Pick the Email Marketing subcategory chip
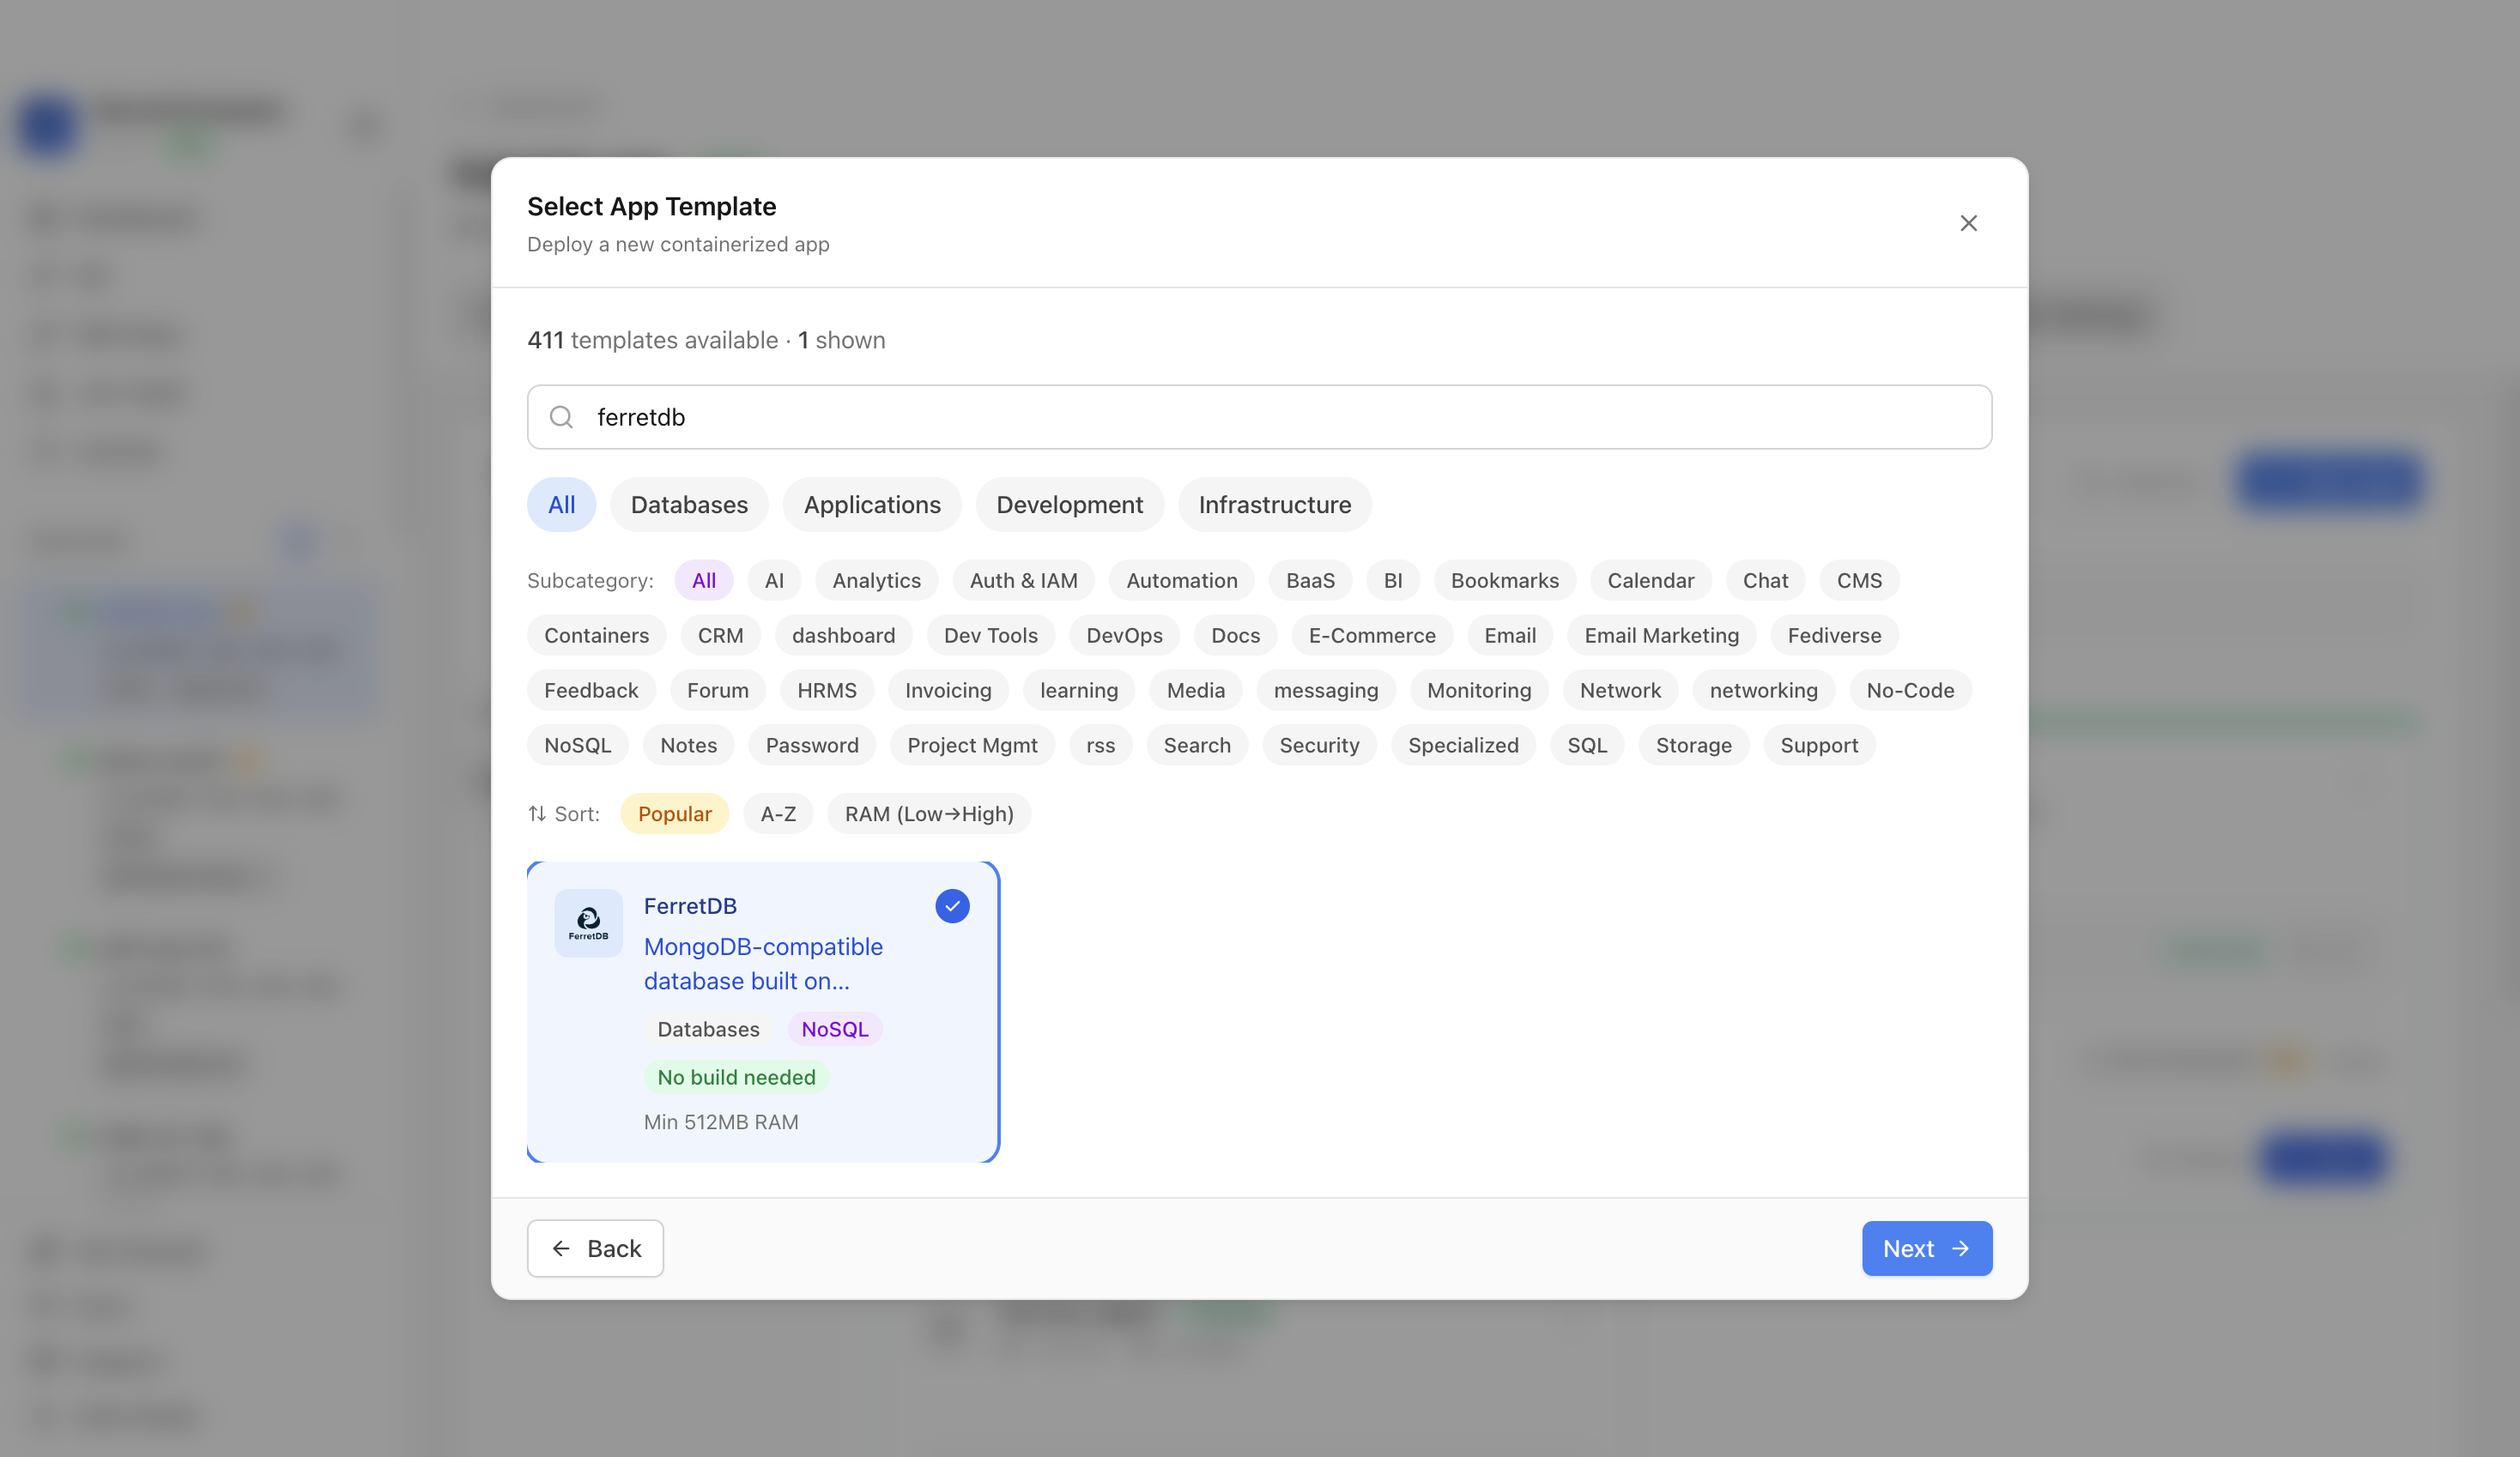 point(1661,636)
